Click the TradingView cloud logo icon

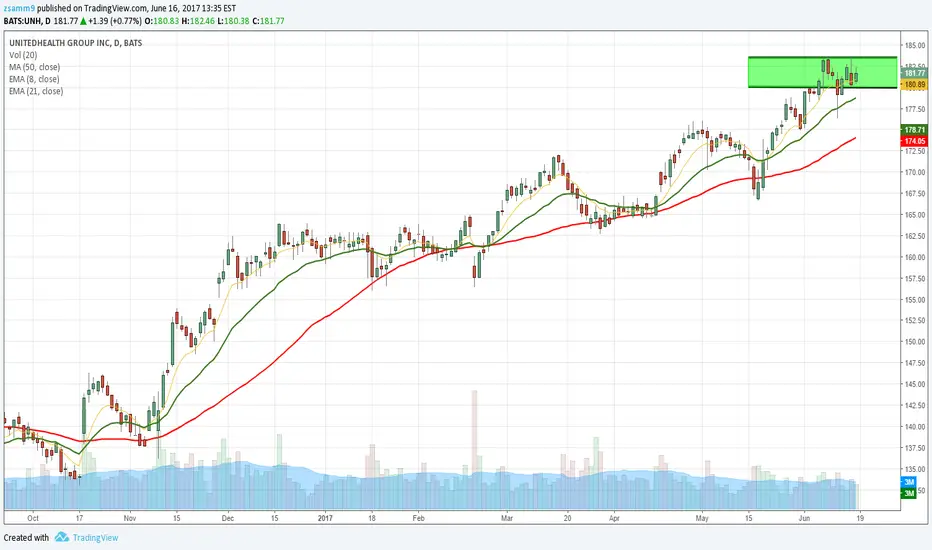pos(62,537)
